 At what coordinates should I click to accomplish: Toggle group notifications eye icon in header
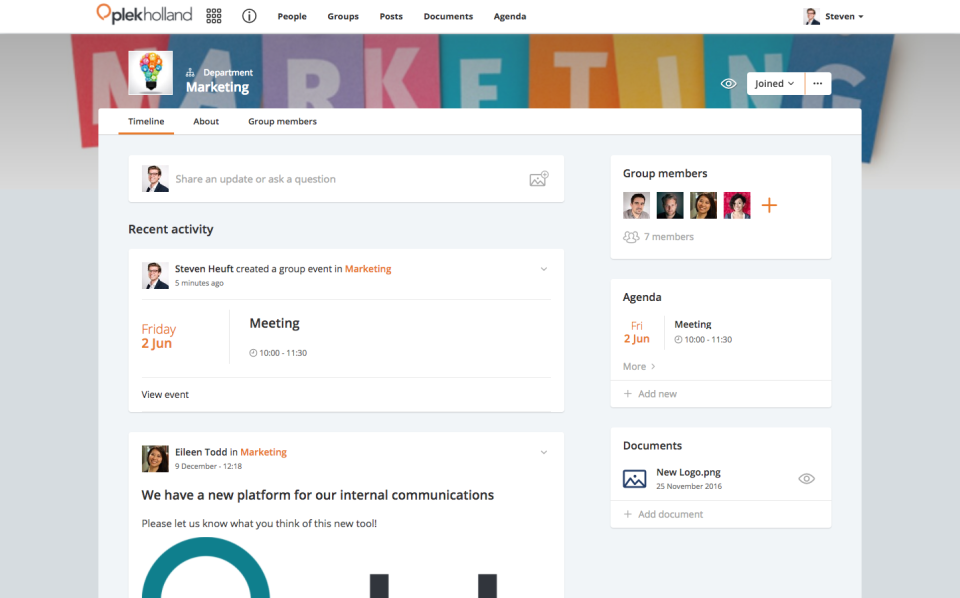[729, 83]
